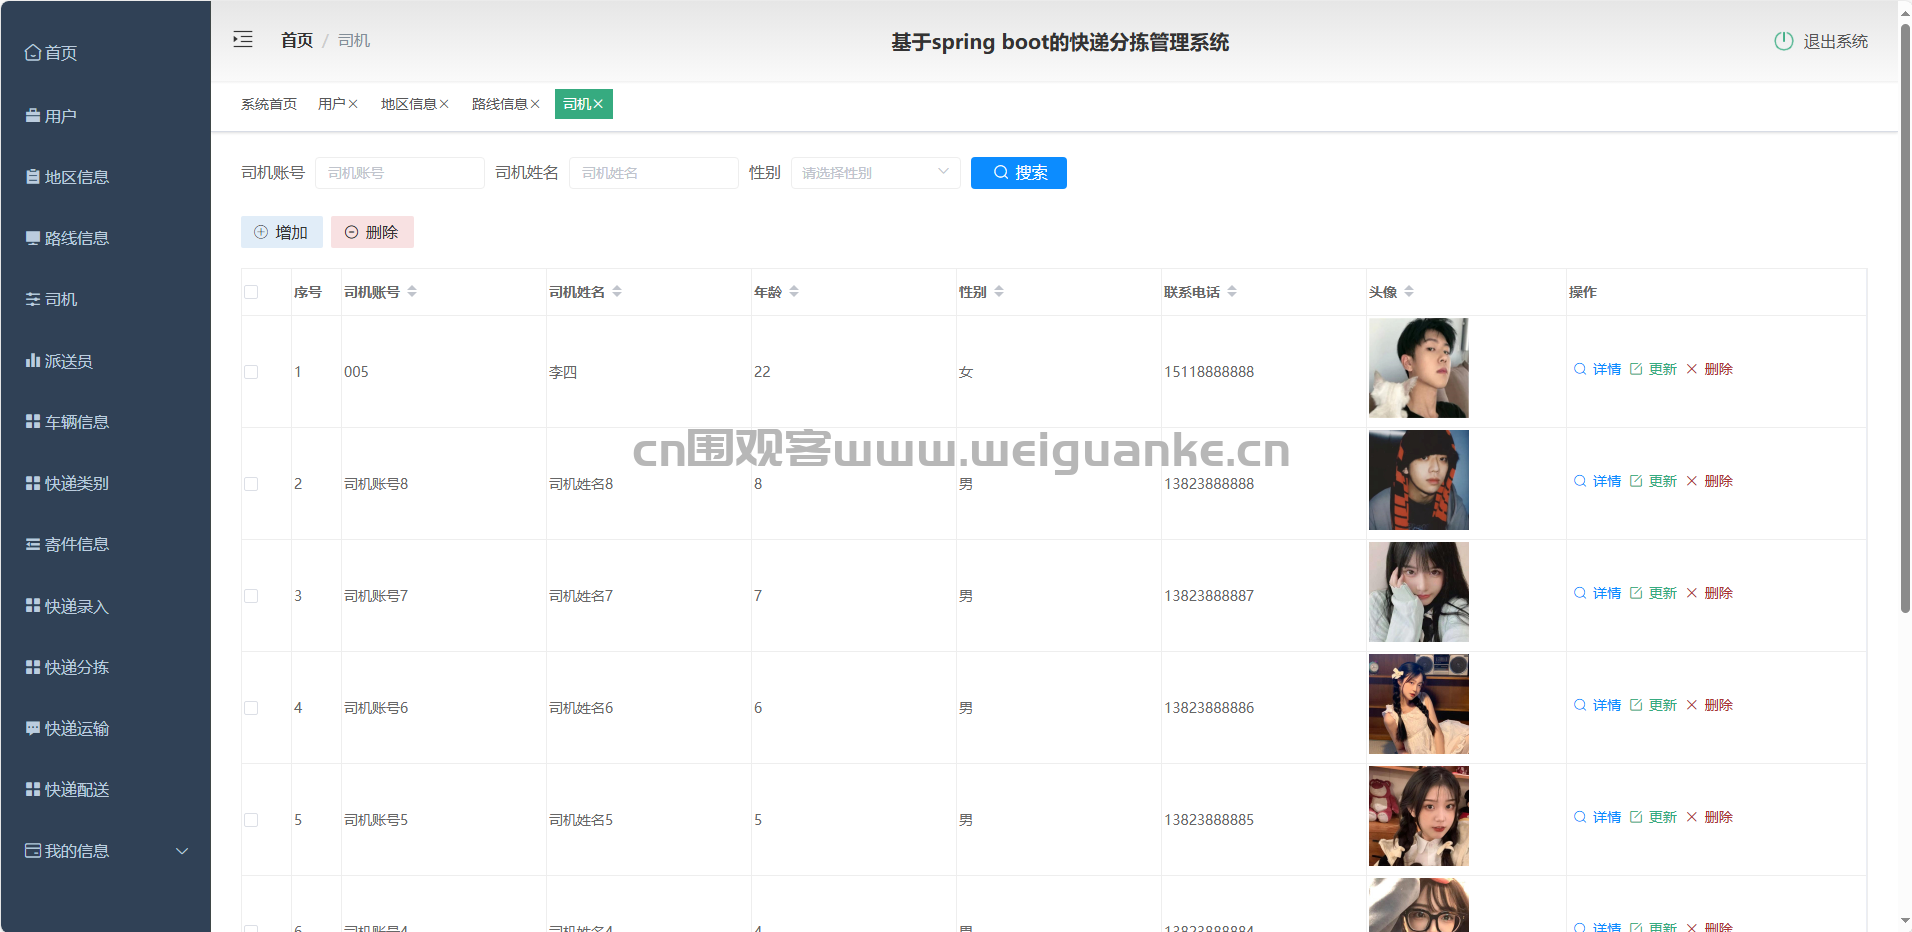
Task: Open 快递分拣 in the side menu
Action: 76,667
